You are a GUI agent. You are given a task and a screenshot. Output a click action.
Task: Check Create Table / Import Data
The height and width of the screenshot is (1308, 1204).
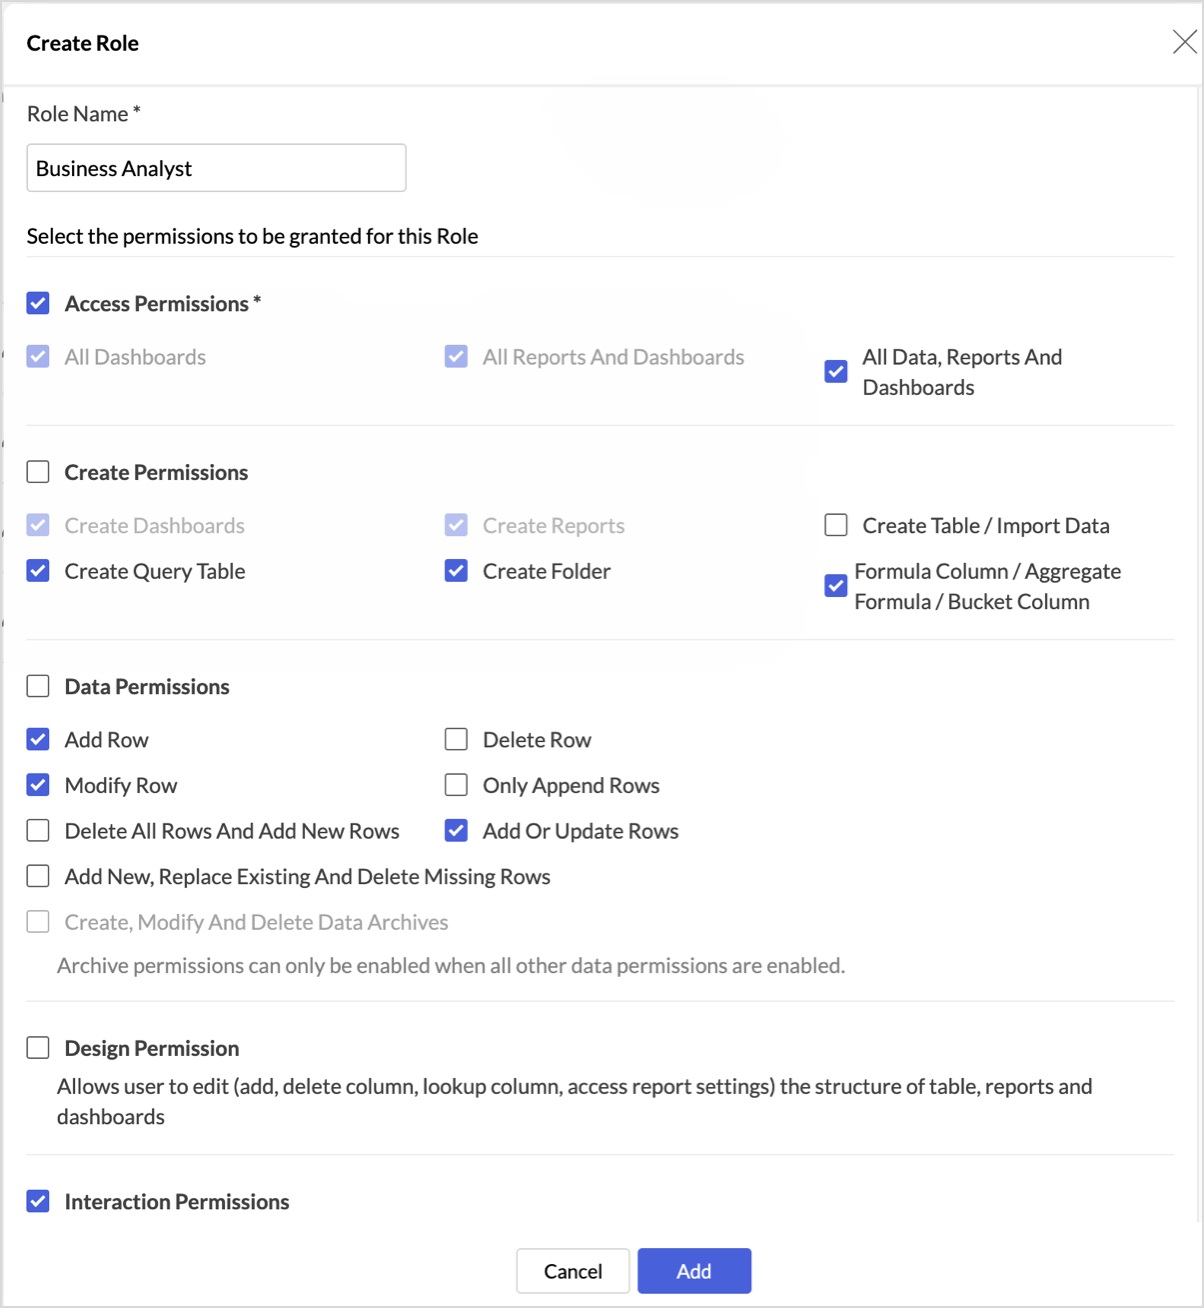coord(836,525)
